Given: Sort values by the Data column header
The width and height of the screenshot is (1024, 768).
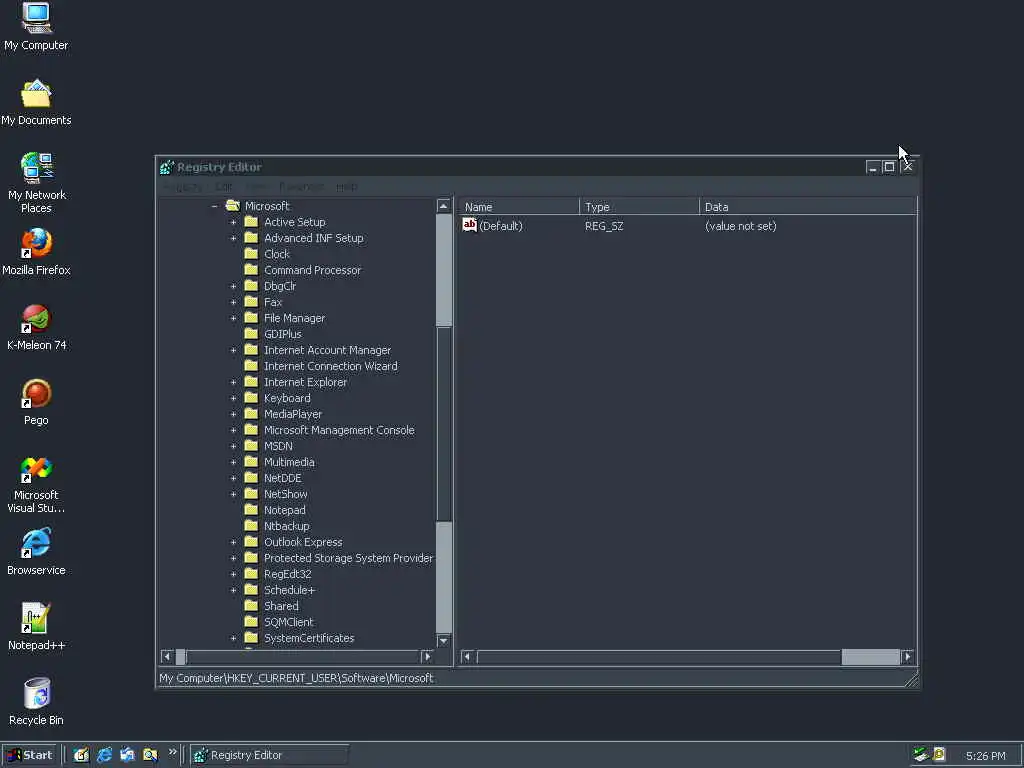Looking at the screenshot, I should [x=808, y=207].
